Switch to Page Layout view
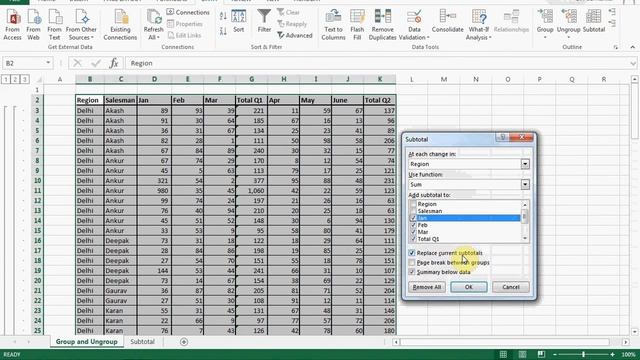This screenshot has height=360, width=640. 522,354
